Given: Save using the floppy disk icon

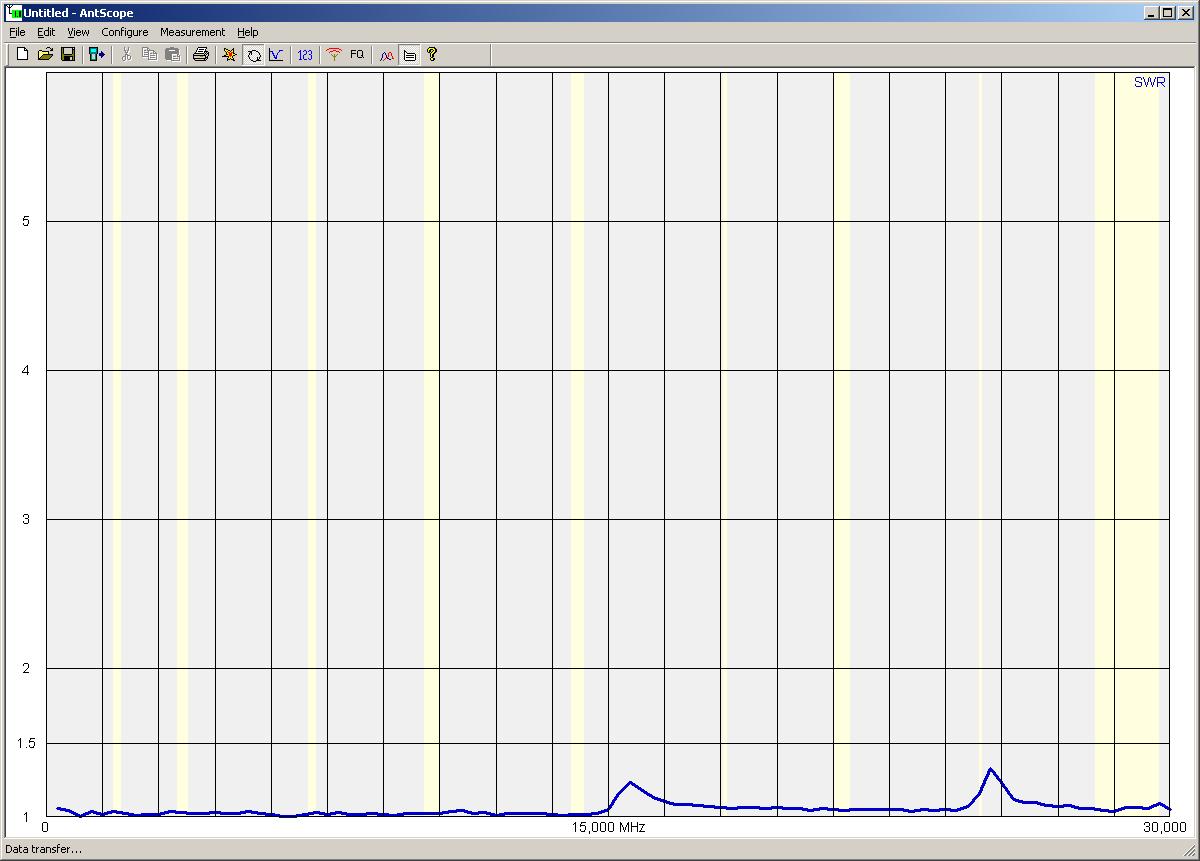Looking at the screenshot, I should pyautogui.click(x=68, y=54).
